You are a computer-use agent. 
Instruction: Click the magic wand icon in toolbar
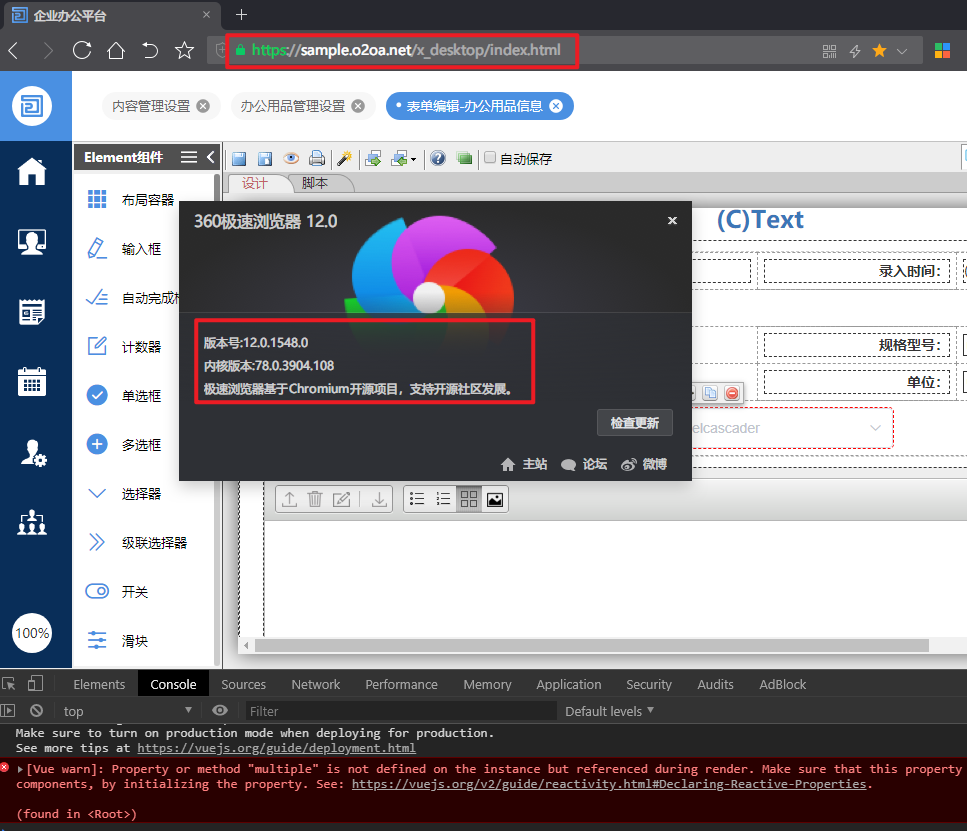tap(344, 158)
